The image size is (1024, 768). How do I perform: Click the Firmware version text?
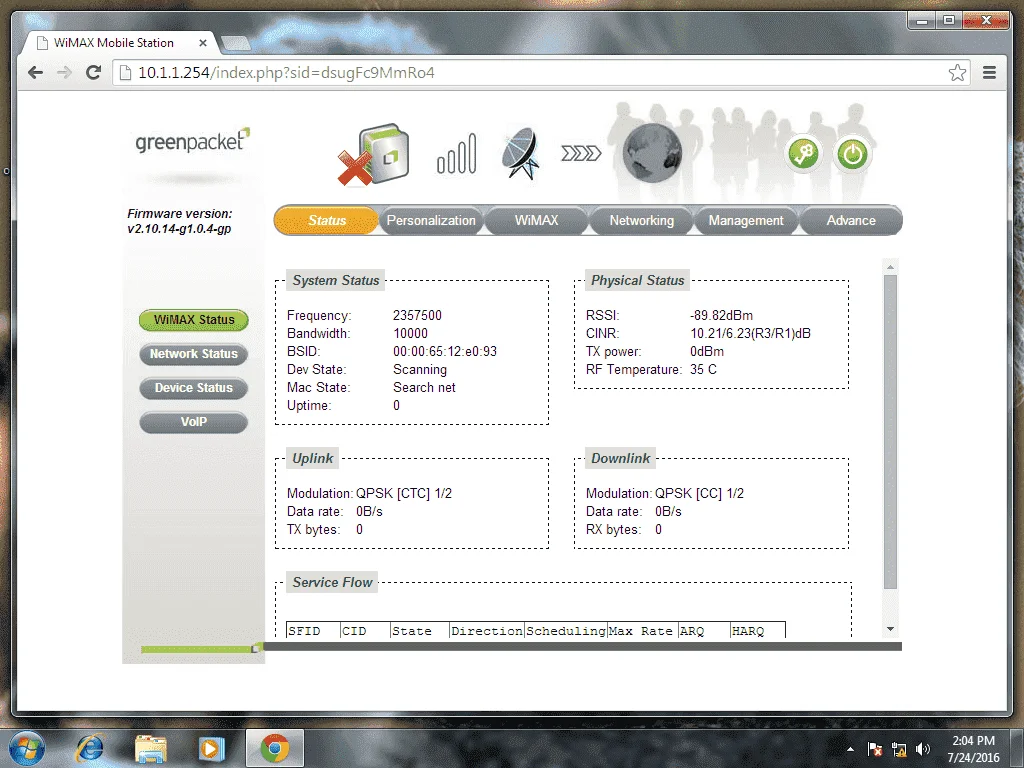click(180, 221)
